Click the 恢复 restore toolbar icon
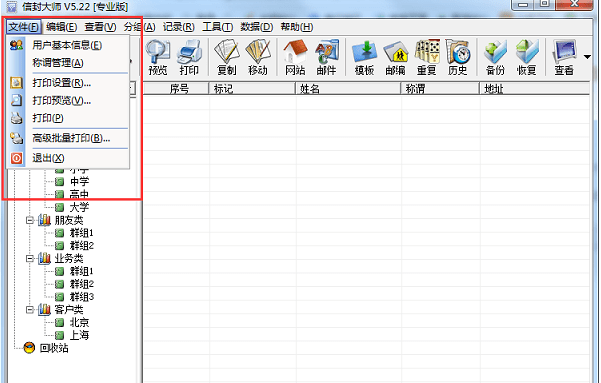Image resolution: width=601 pixels, height=383 pixels. pyautogui.click(x=527, y=58)
